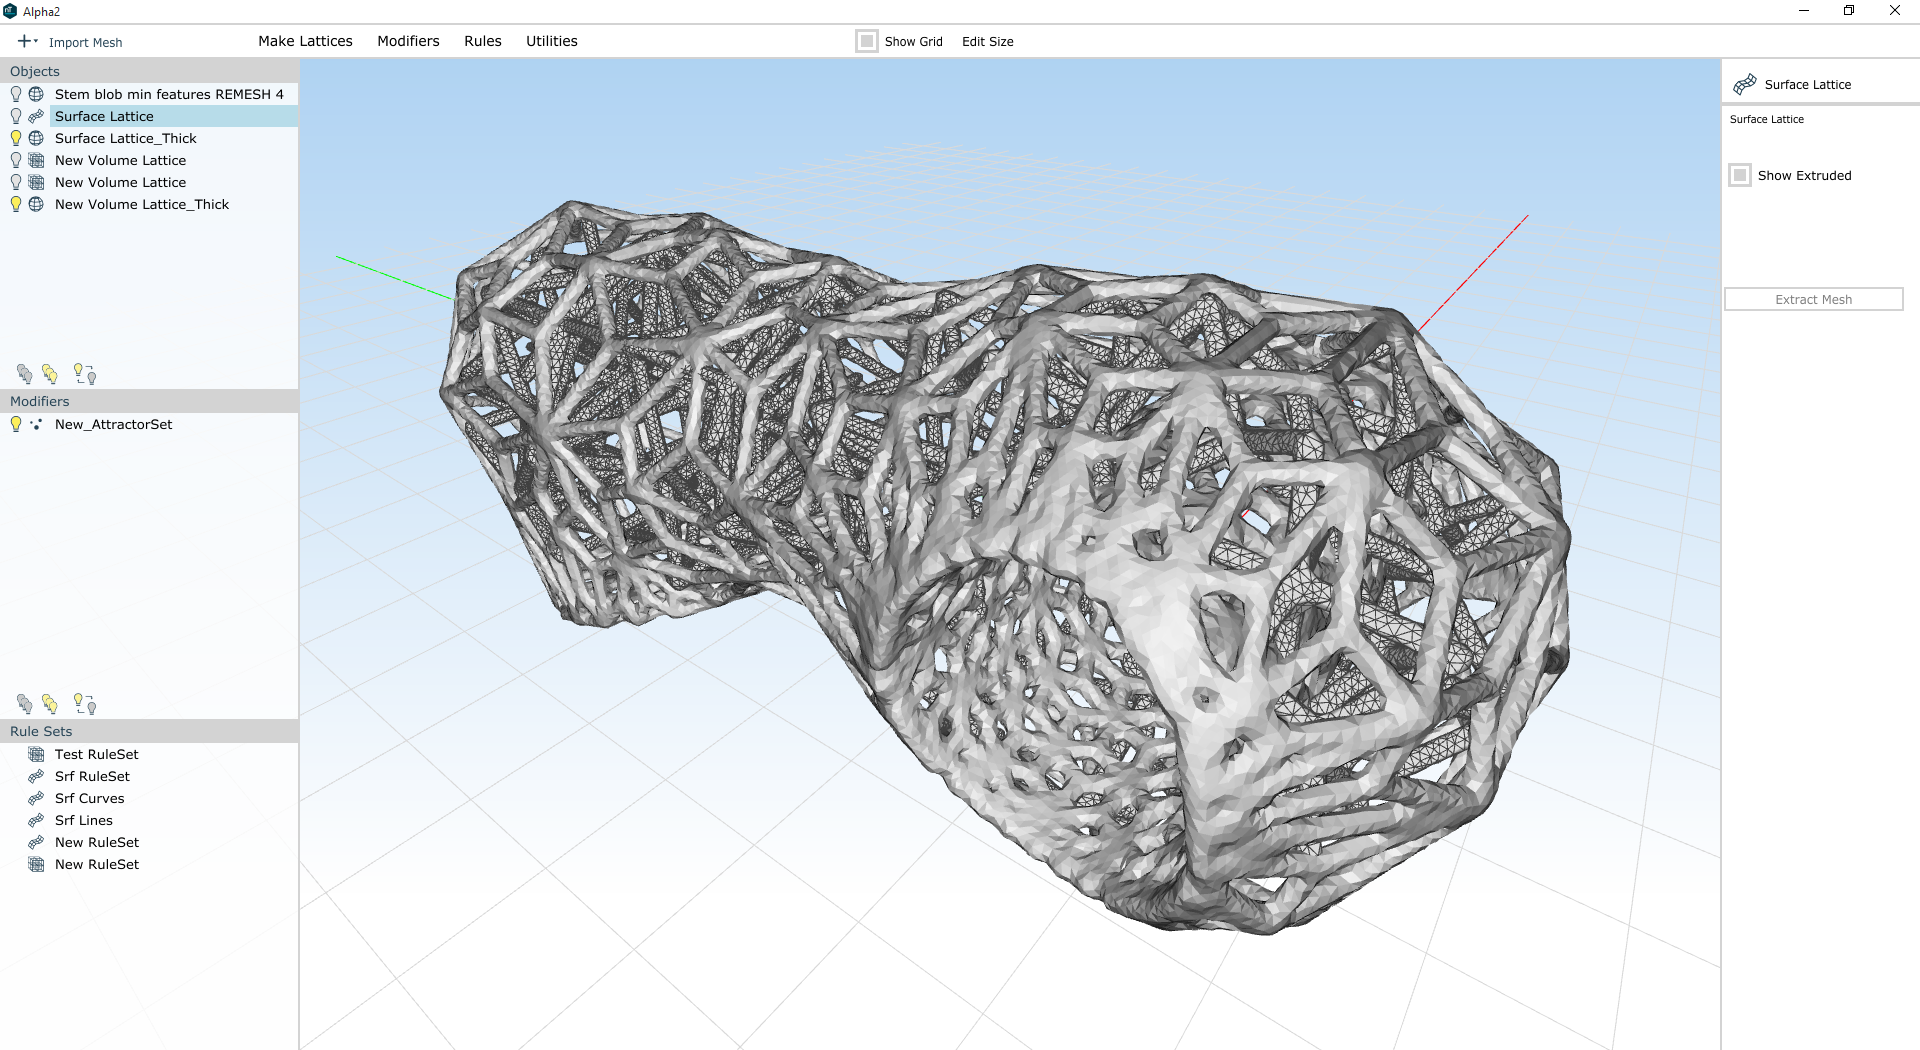Select the New_AttractorSet modifier
This screenshot has height=1050, width=1920.
pos(113,424)
